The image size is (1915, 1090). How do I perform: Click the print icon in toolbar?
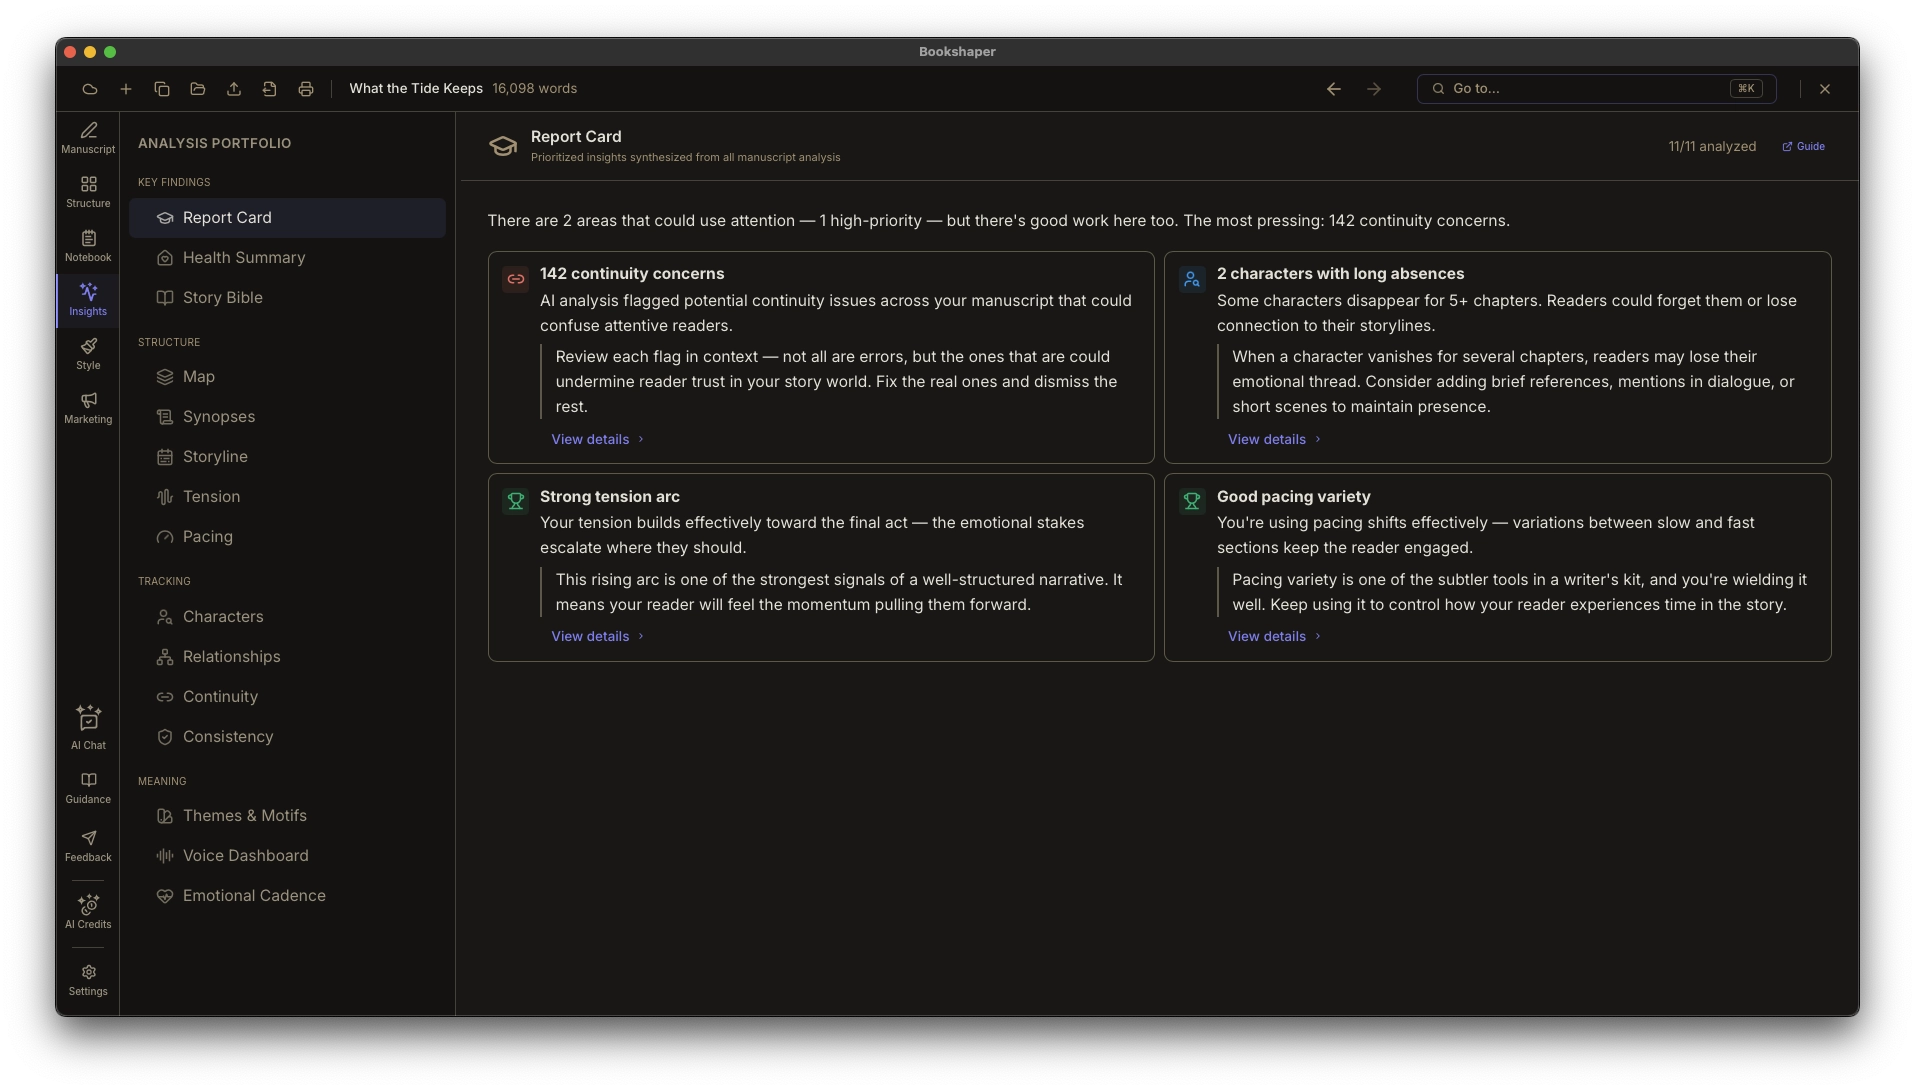306,89
